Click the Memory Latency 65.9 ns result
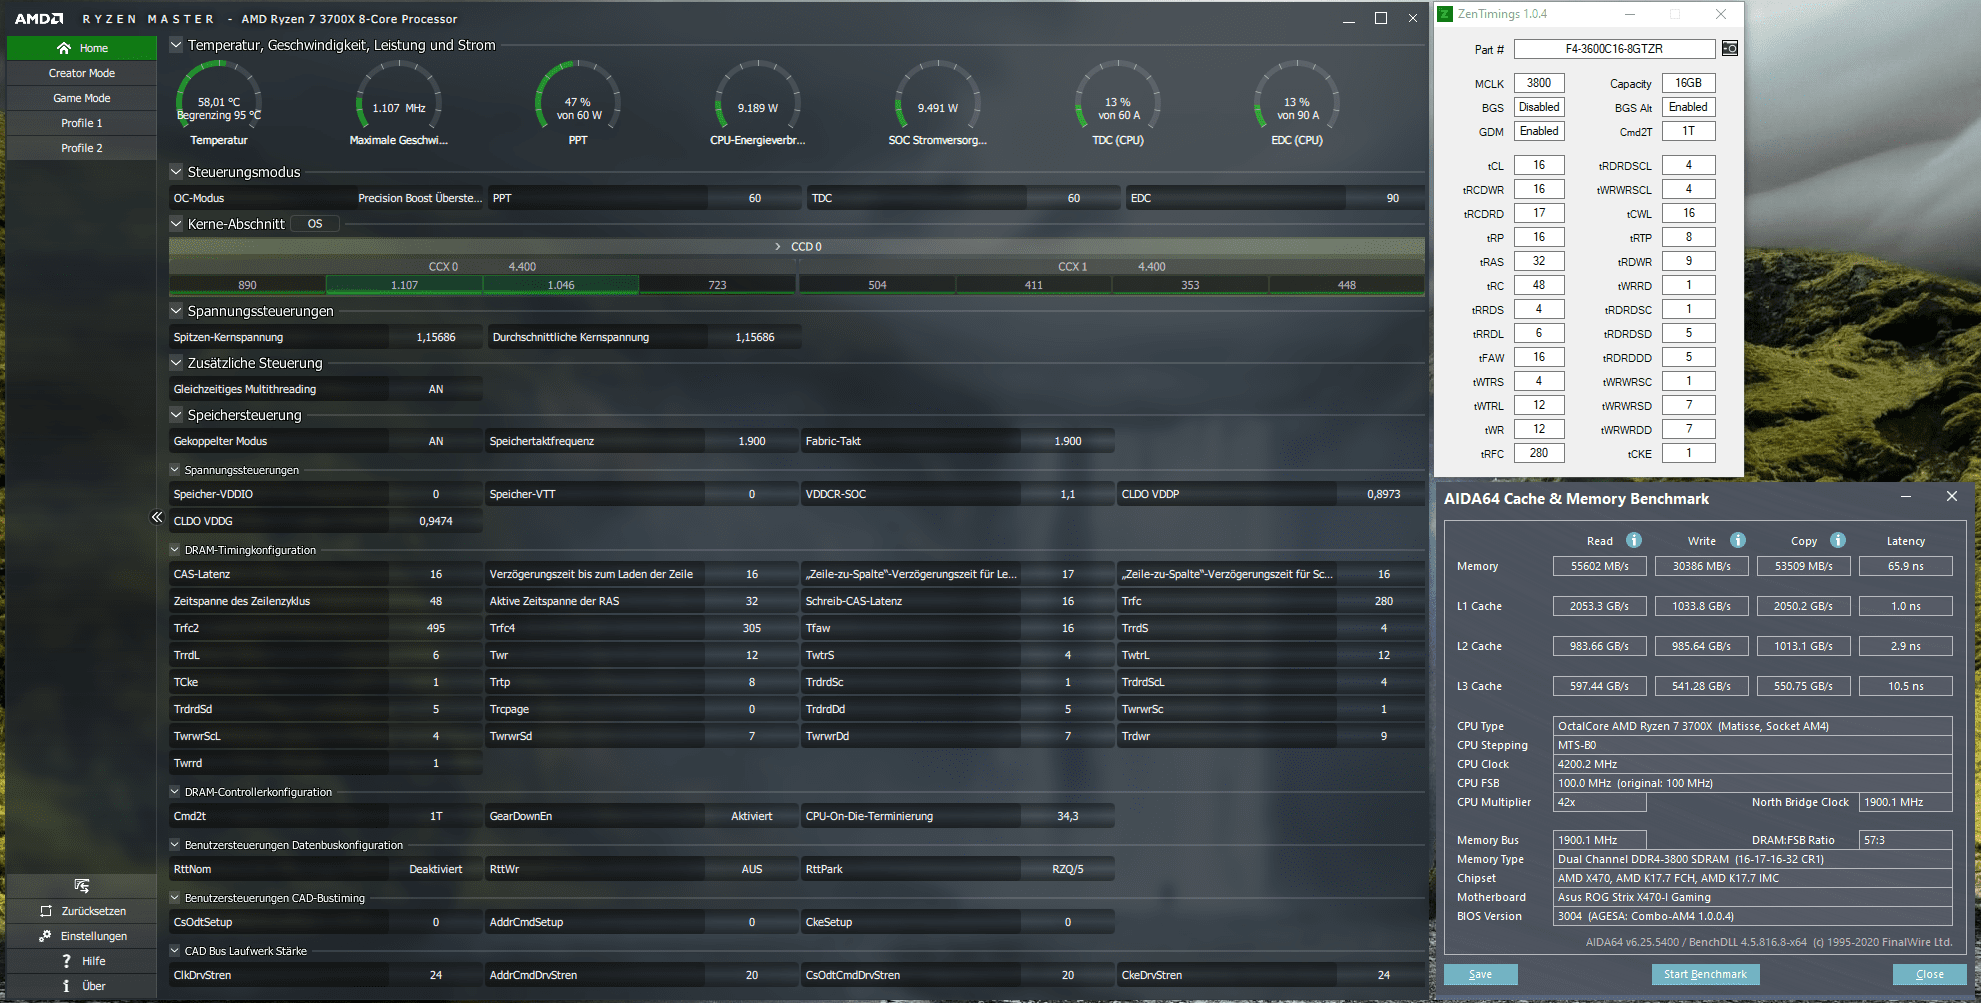The height and width of the screenshot is (1003, 1981). [1905, 566]
